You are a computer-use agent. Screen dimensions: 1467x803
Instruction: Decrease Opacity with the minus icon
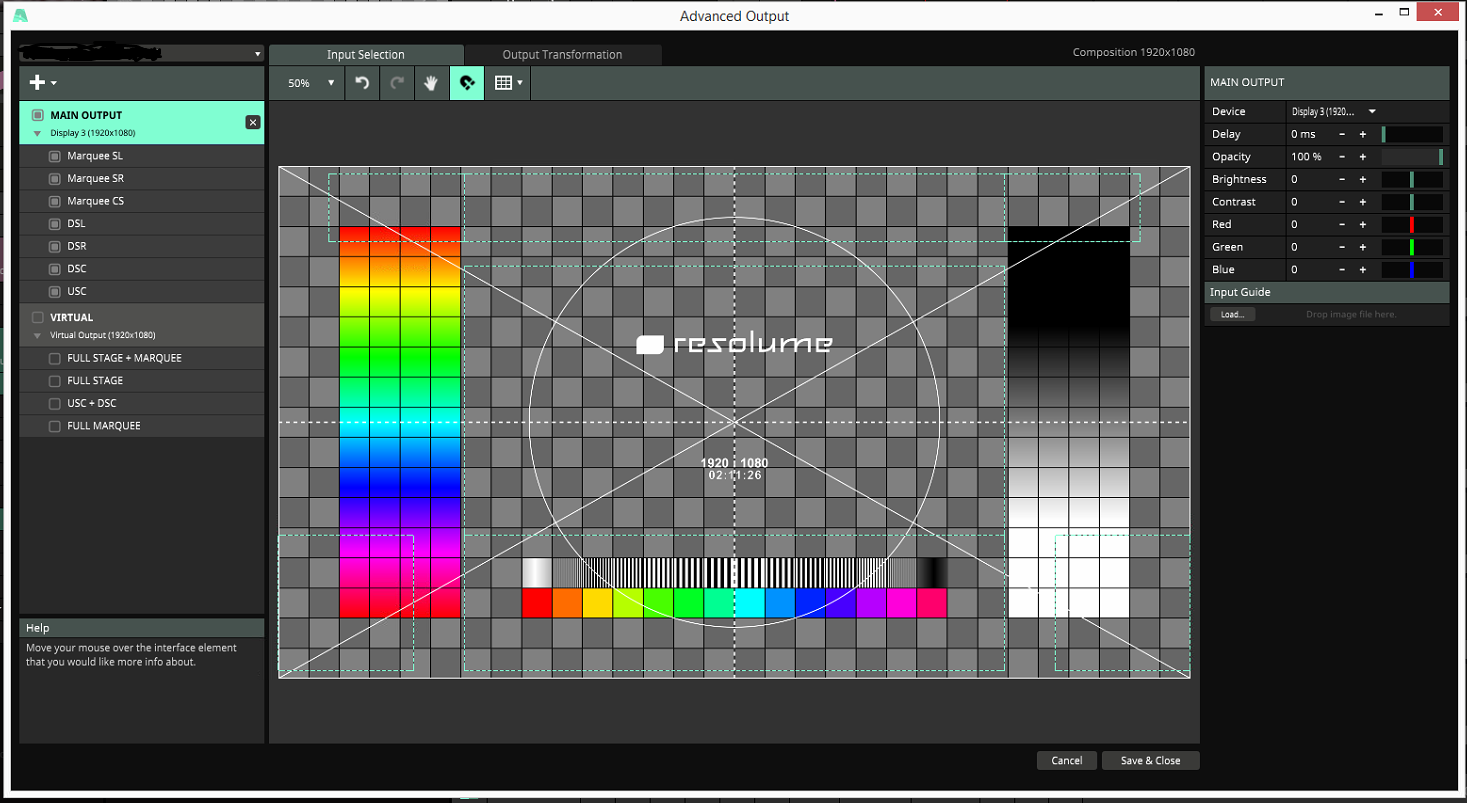pyautogui.click(x=1342, y=157)
